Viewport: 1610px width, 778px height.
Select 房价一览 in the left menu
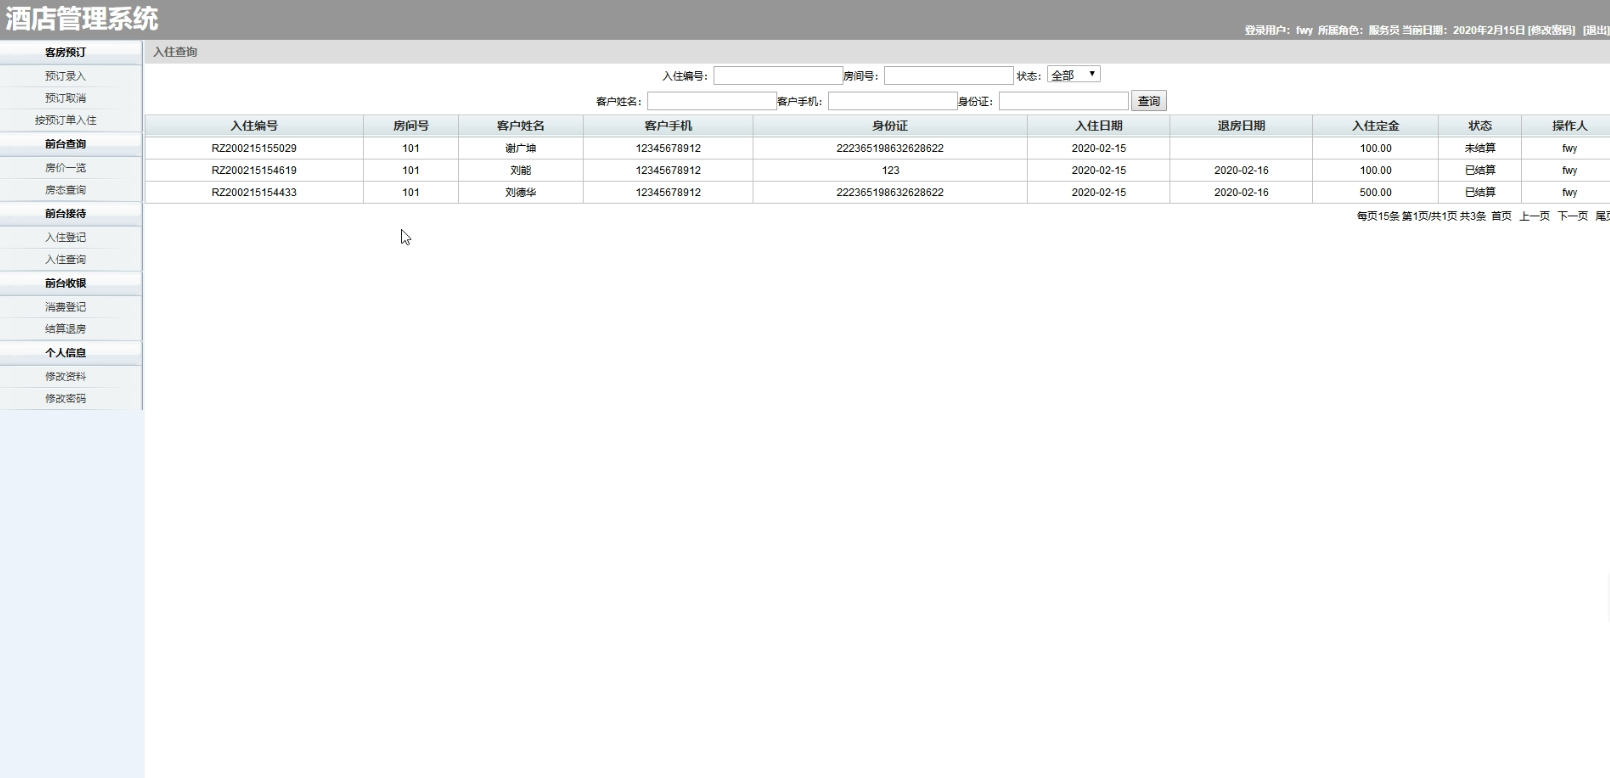(65, 168)
